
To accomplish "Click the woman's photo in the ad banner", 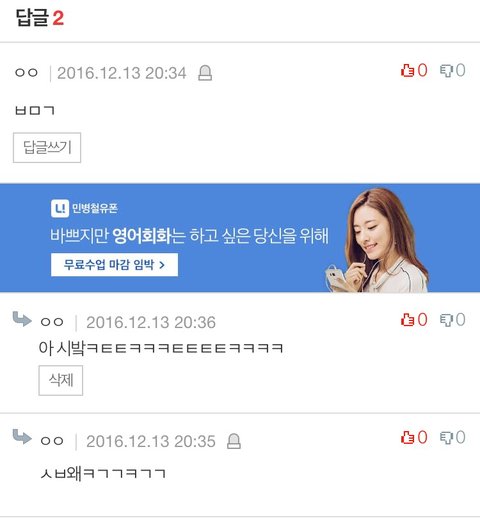I will [377, 240].
